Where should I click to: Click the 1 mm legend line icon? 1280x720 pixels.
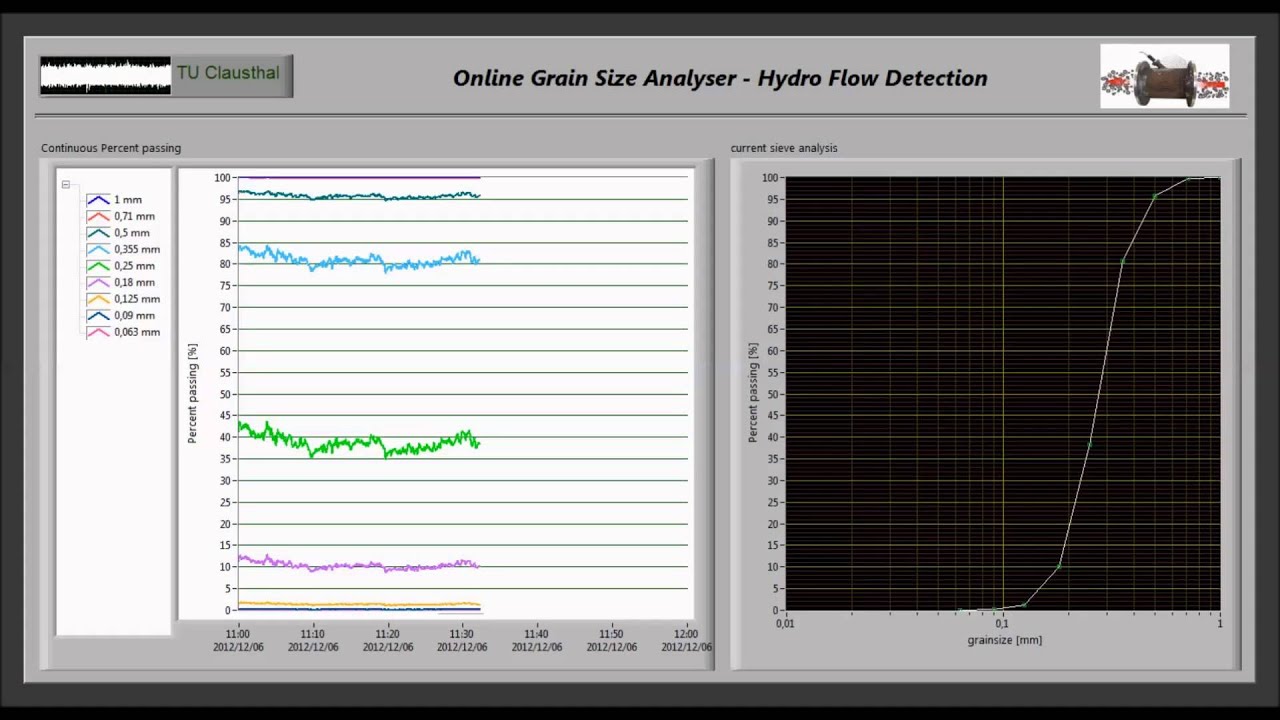pyautogui.click(x=98, y=200)
